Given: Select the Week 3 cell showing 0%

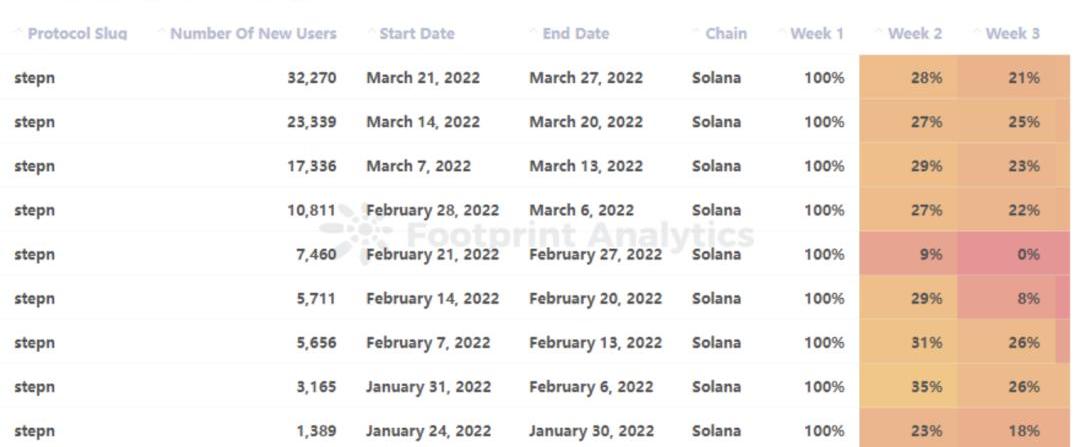Looking at the screenshot, I should [1028, 254].
